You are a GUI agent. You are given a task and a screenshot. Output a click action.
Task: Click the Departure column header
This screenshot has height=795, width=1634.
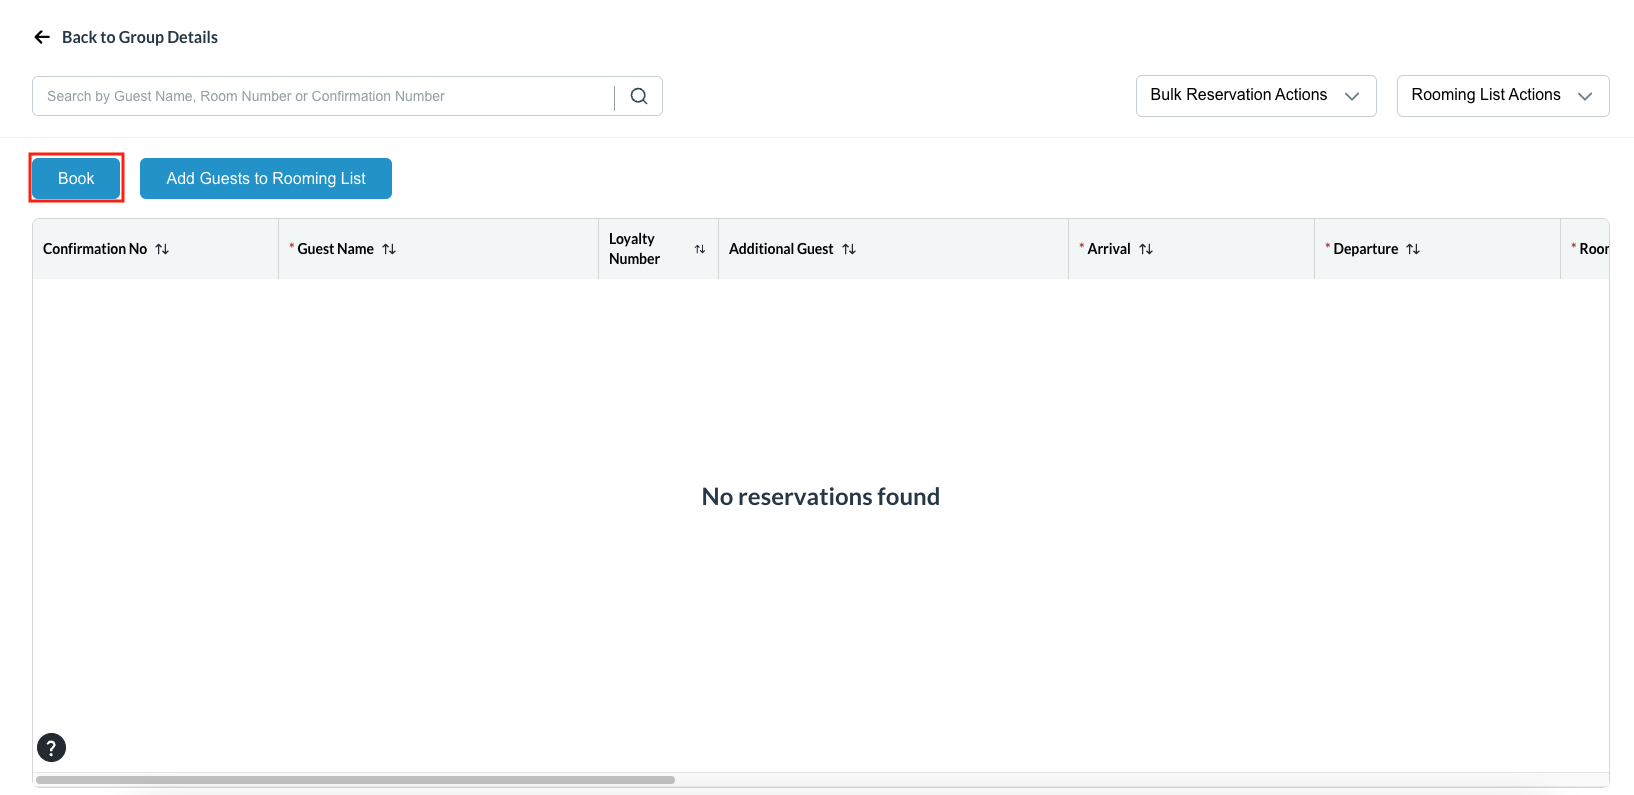(1365, 249)
